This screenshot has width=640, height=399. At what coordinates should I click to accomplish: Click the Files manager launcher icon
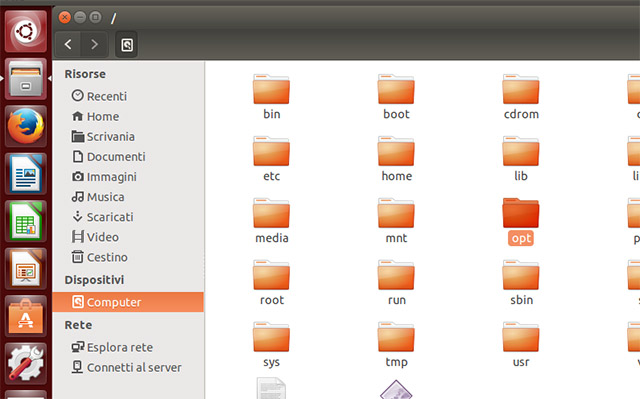[x=26, y=79]
